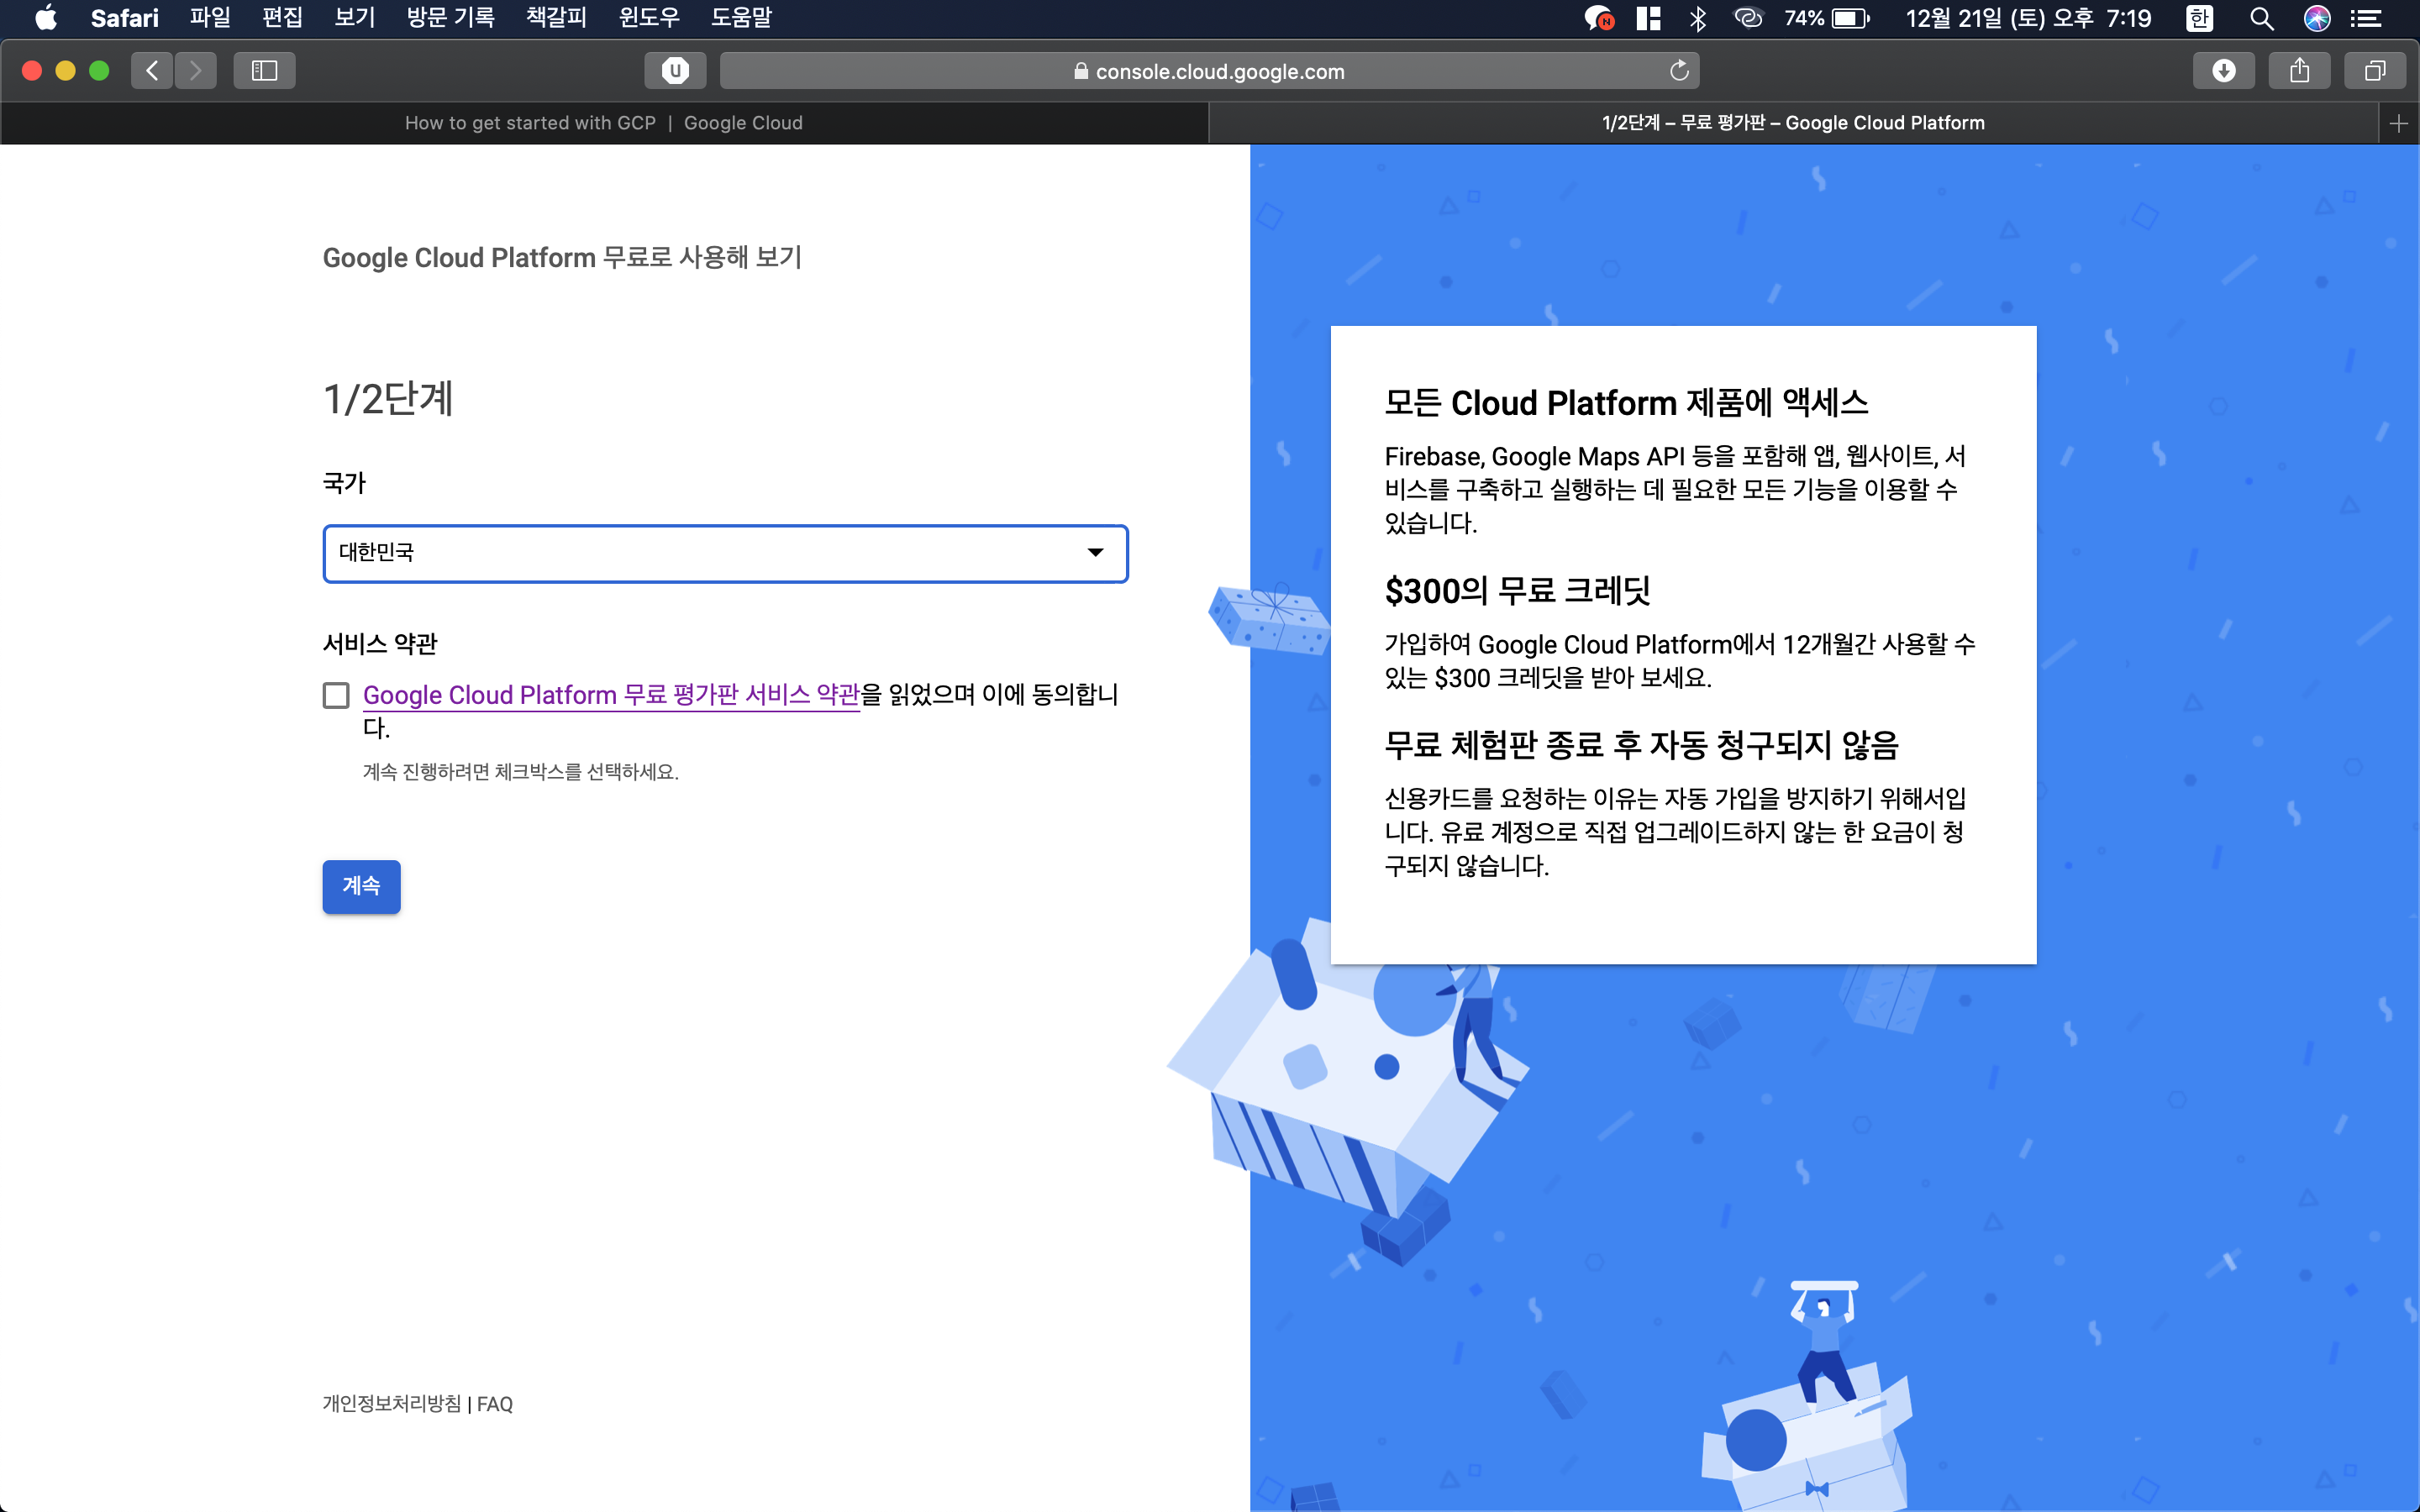Open the 대한민국 country dropdown

click(x=725, y=553)
